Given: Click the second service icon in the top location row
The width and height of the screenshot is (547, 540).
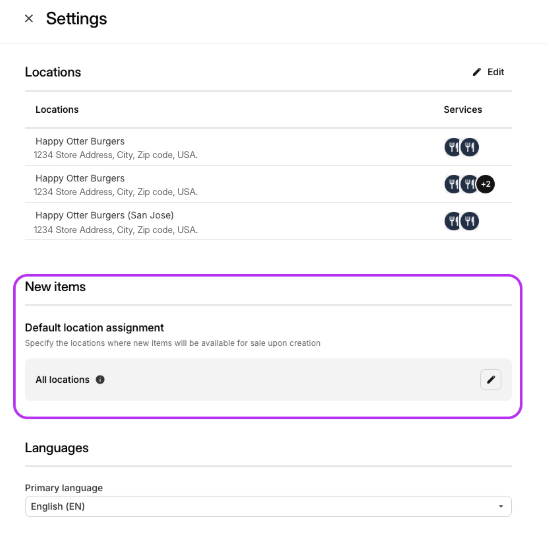Looking at the screenshot, I should click(470, 147).
